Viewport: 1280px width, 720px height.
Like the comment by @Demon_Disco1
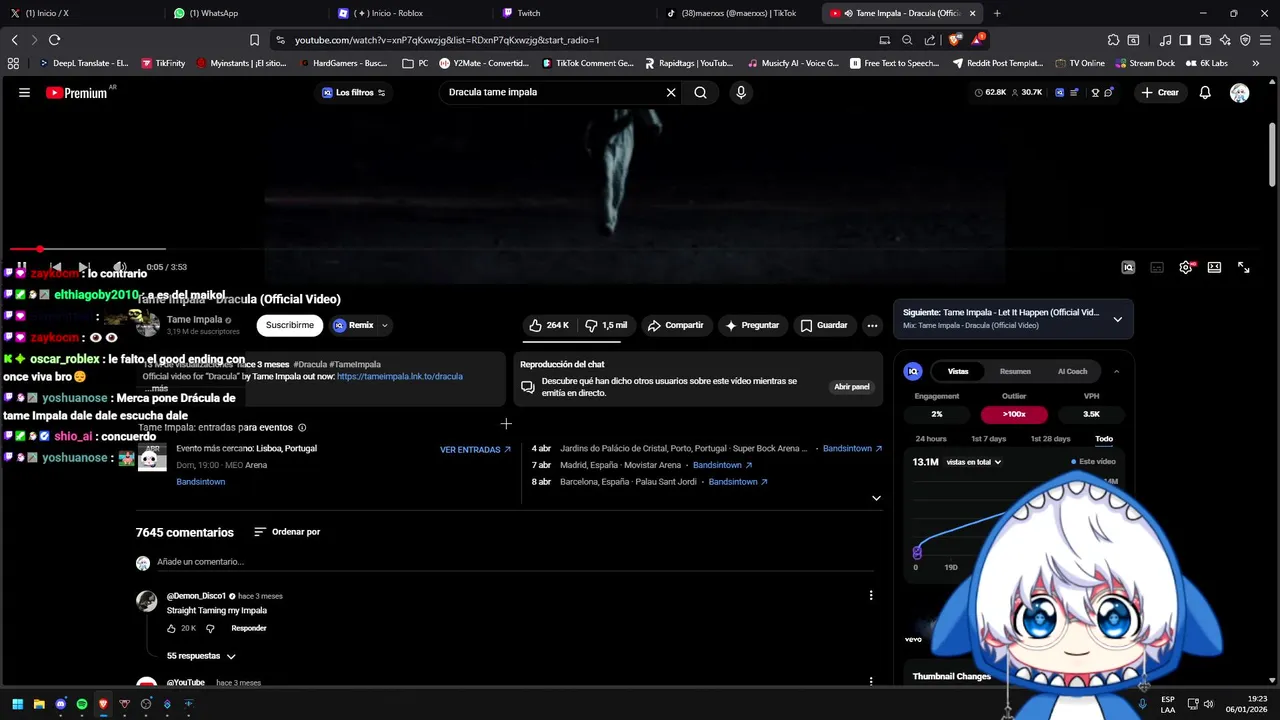point(172,628)
